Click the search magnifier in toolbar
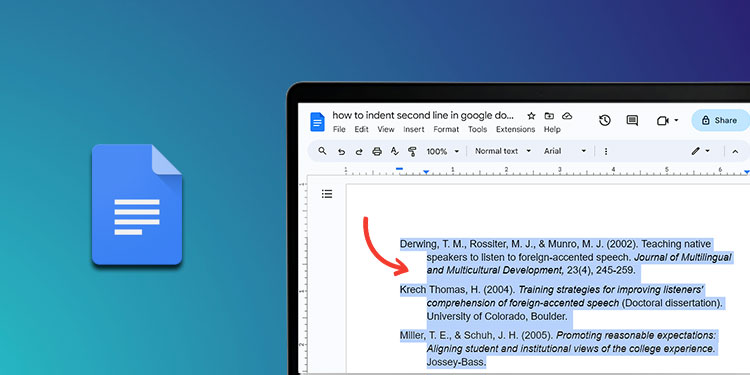750x375 pixels. [322, 151]
